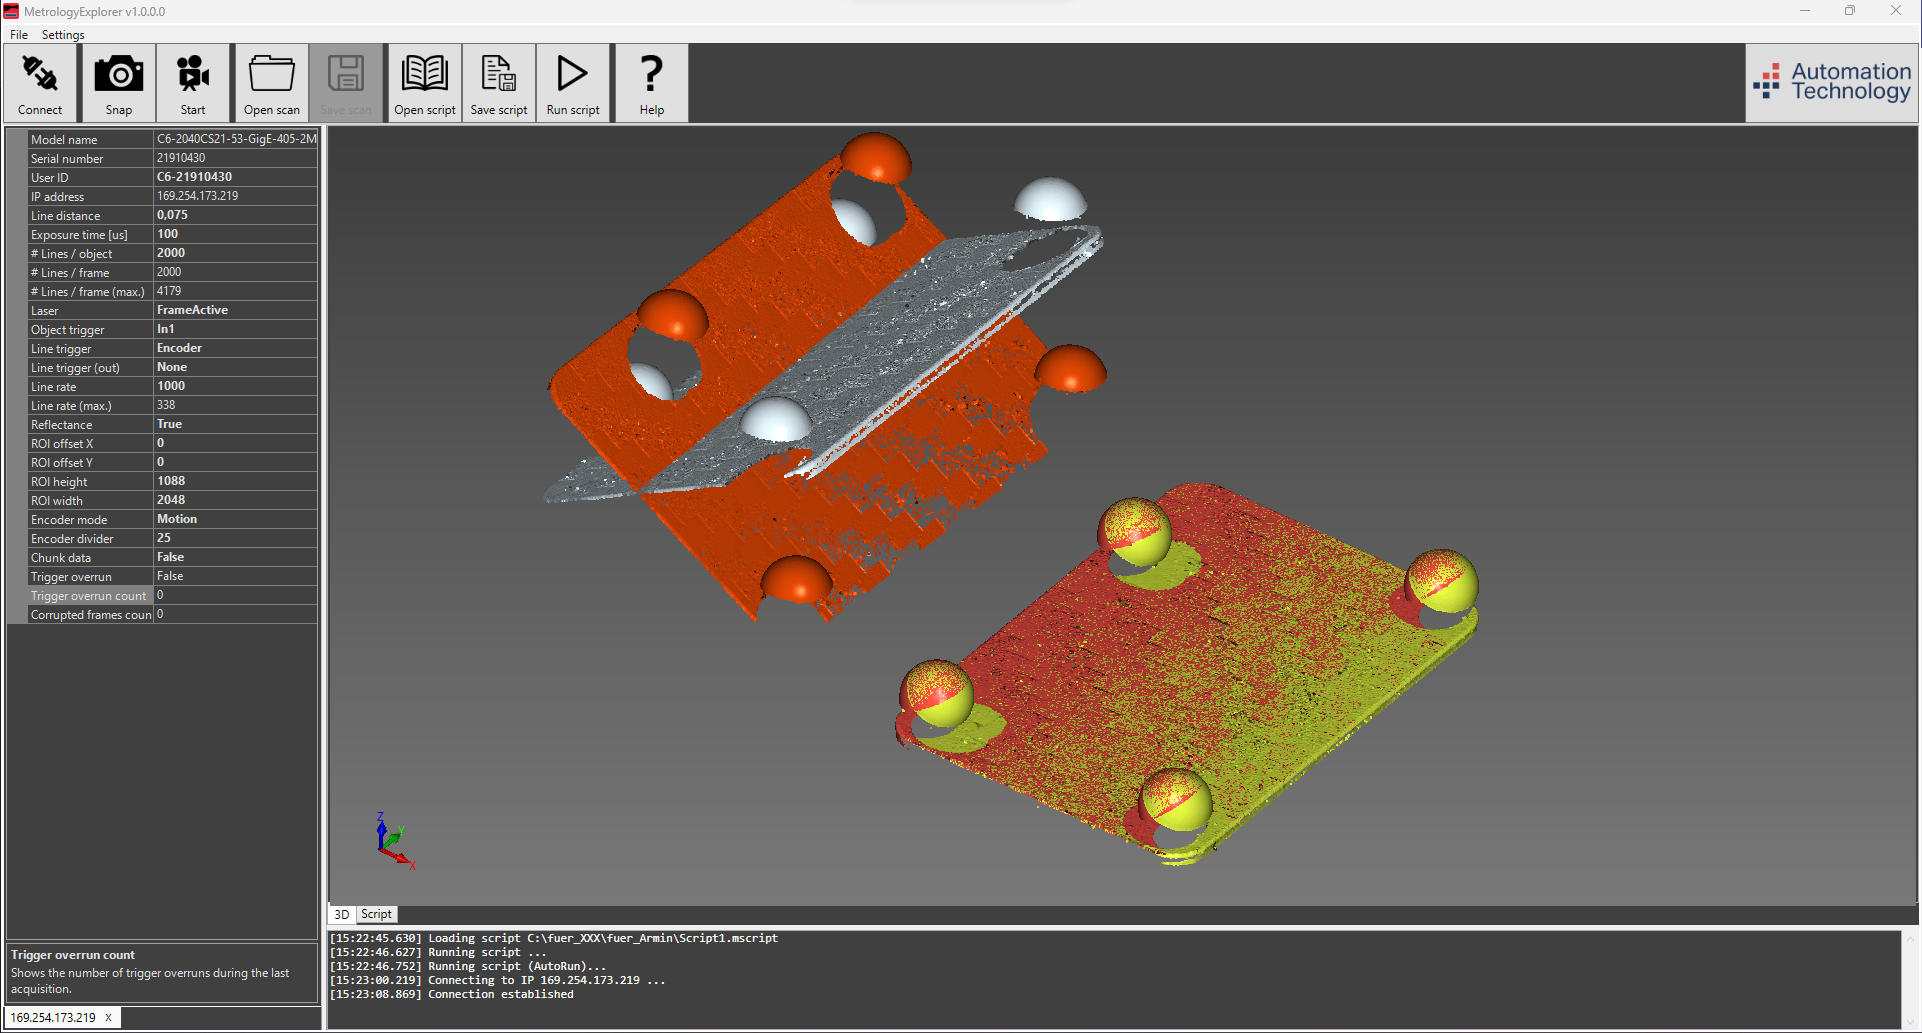Click the MetrologyExplorer title bar app icon
Viewport: 1922px width, 1033px height.
click(11, 11)
